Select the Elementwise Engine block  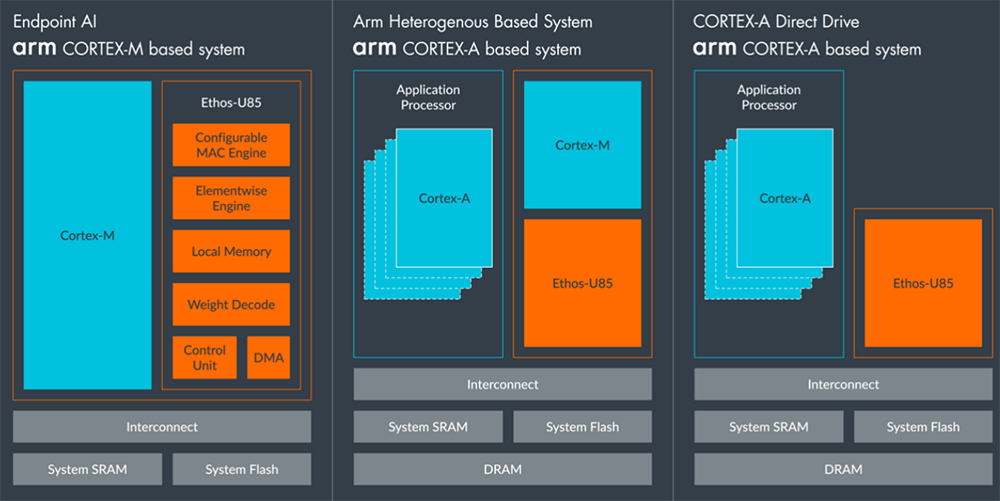tap(231, 198)
